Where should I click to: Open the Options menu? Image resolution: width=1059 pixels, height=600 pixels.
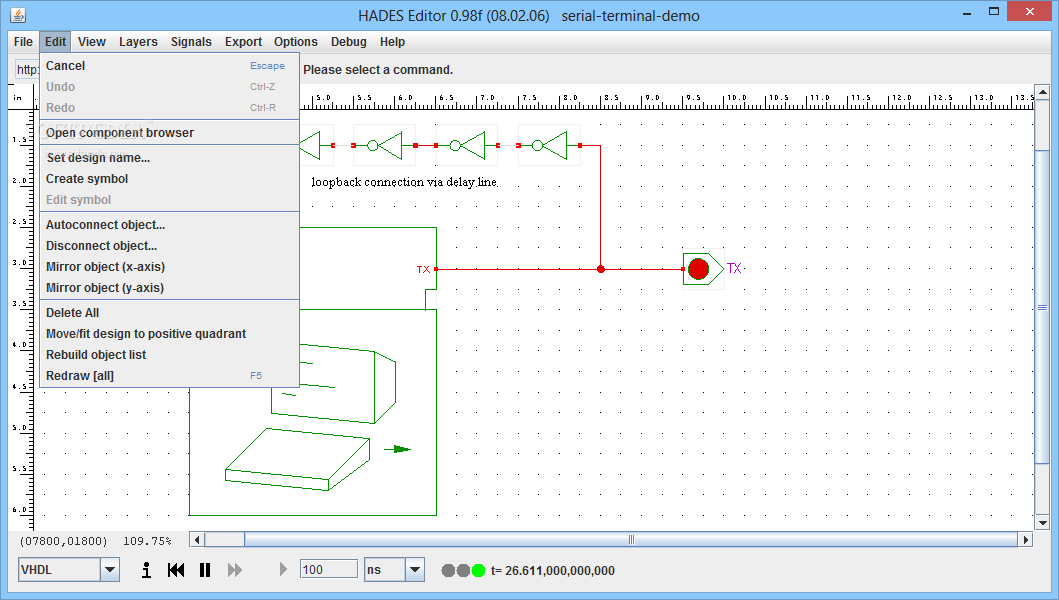click(296, 42)
